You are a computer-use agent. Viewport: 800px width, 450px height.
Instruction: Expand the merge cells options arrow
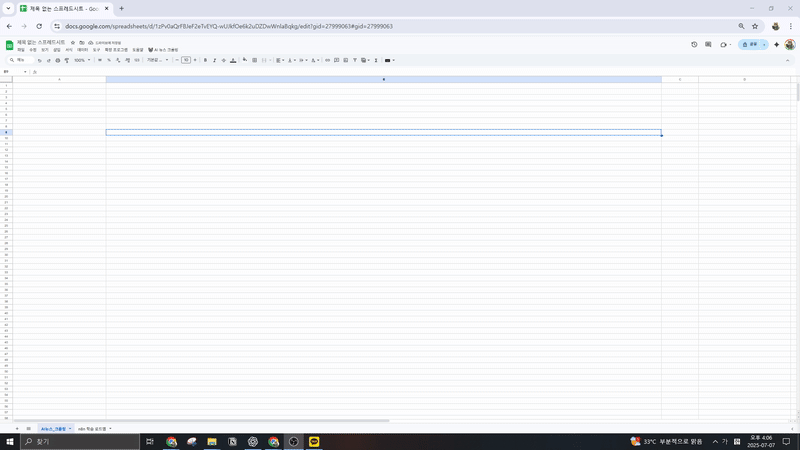coord(270,60)
